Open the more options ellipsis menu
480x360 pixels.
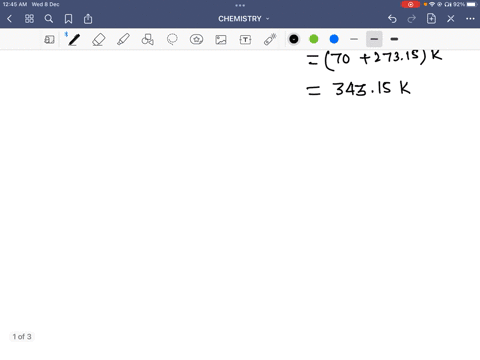(x=470, y=19)
